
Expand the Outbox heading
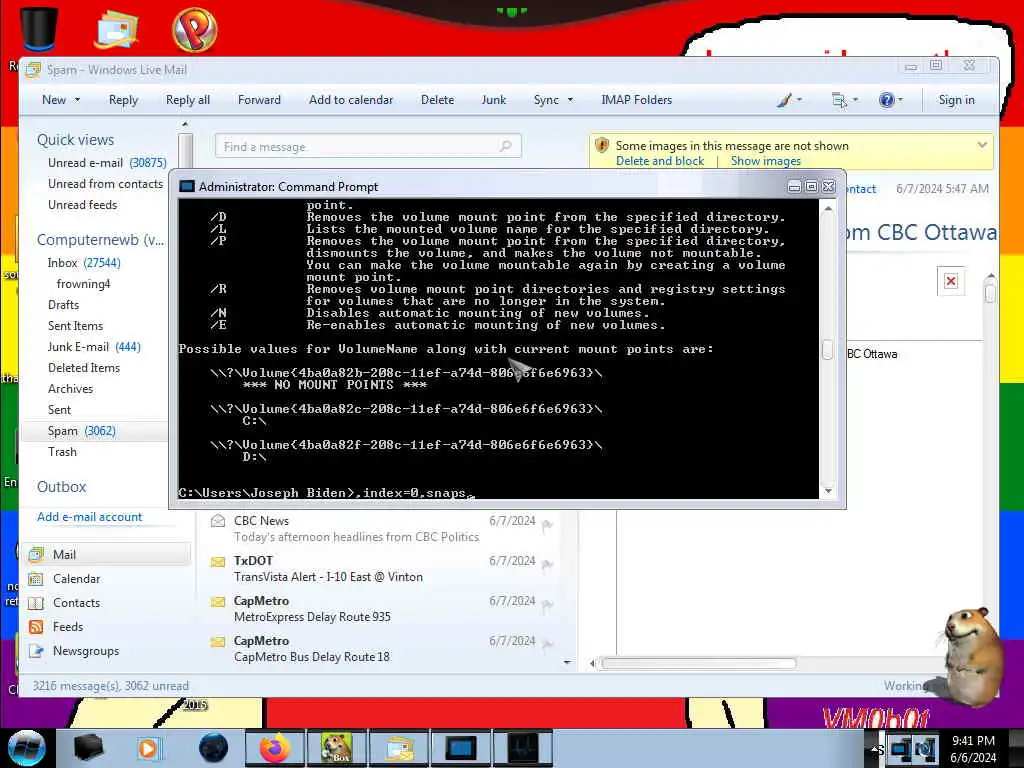61,487
